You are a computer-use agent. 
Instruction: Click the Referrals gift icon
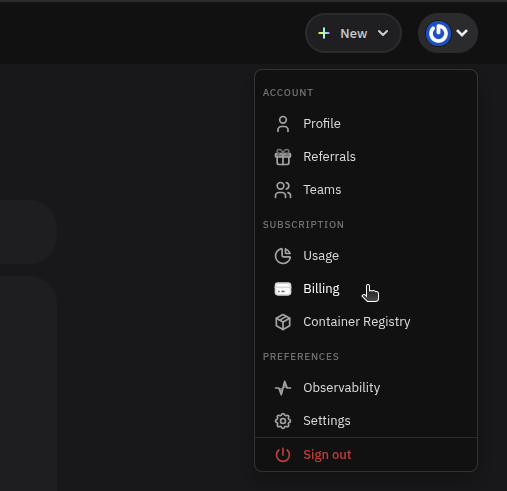tap(283, 157)
